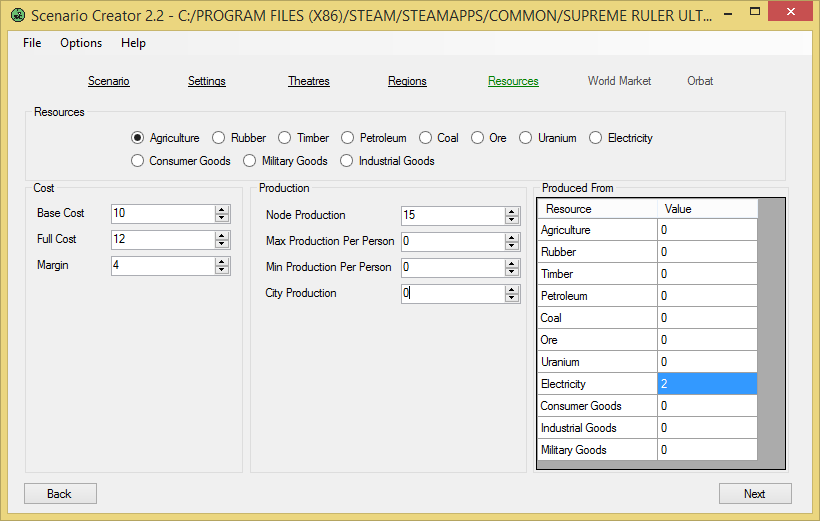Focus the Max Production Per Person field
This screenshot has height=521, width=820.
click(x=453, y=242)
